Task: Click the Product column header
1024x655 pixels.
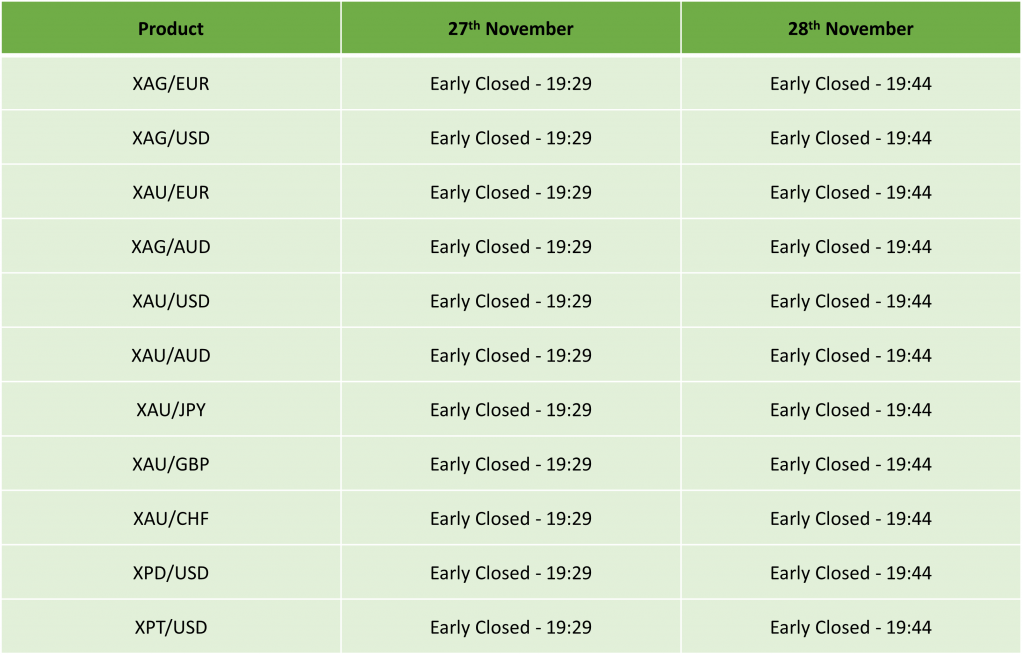Action: point(171,28)
